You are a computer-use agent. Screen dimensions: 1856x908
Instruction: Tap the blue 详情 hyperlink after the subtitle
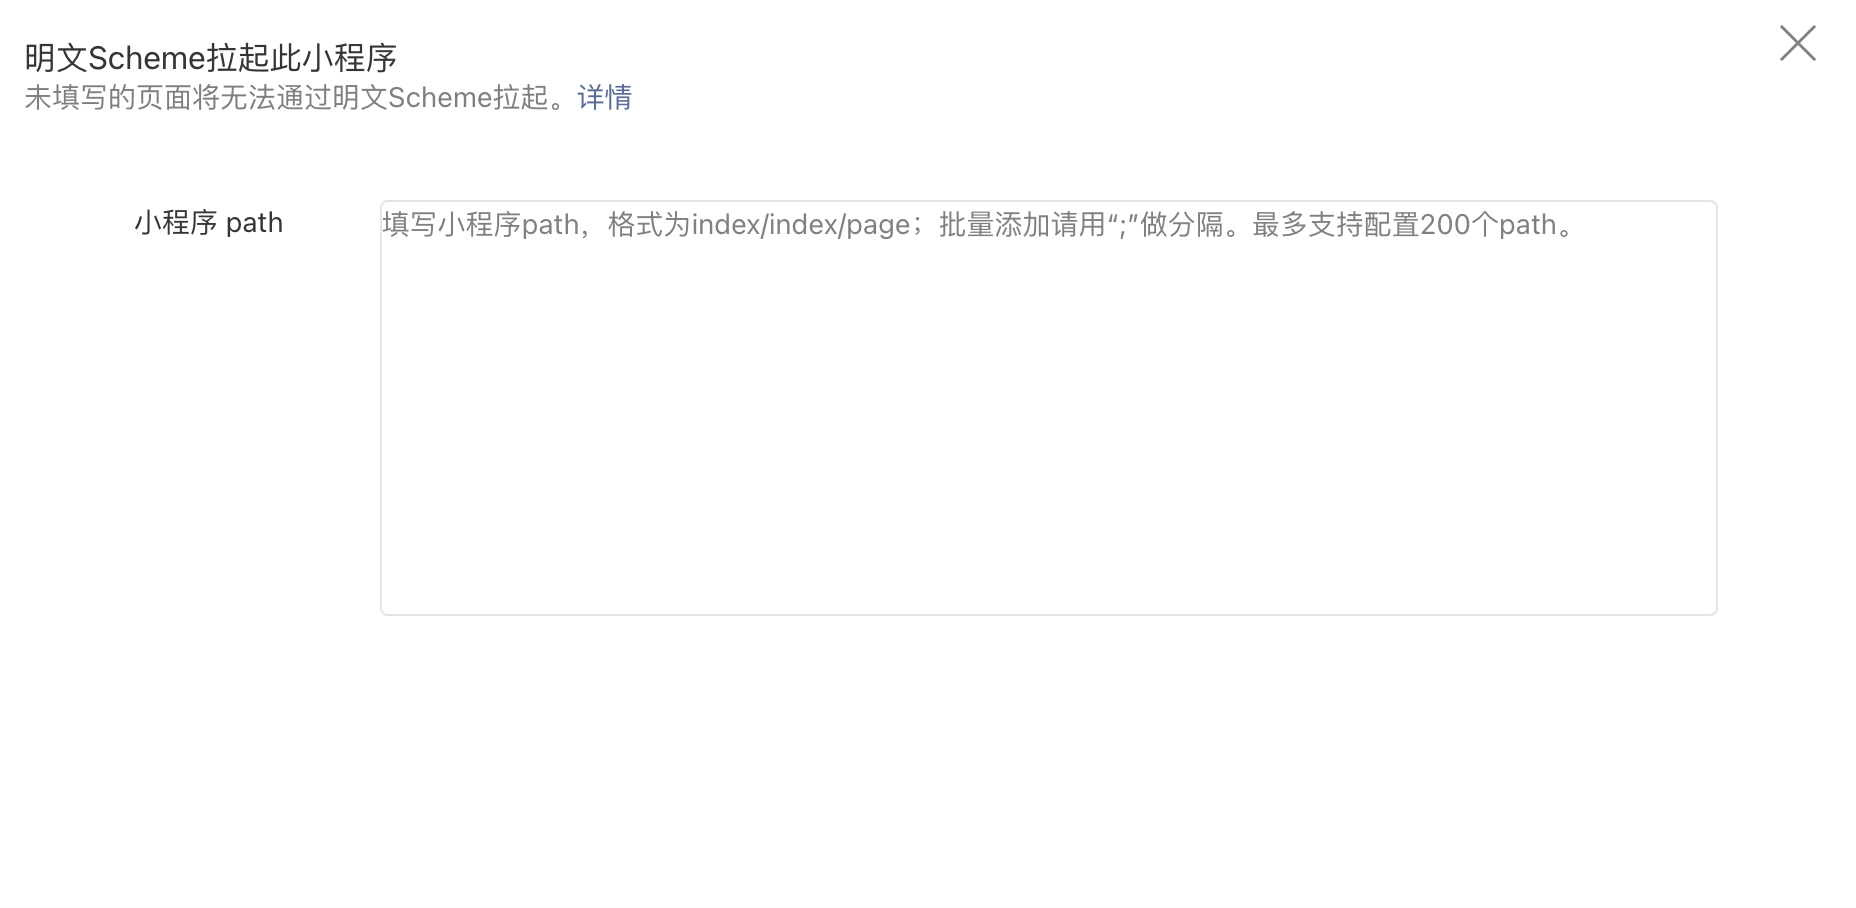[604, 97]
